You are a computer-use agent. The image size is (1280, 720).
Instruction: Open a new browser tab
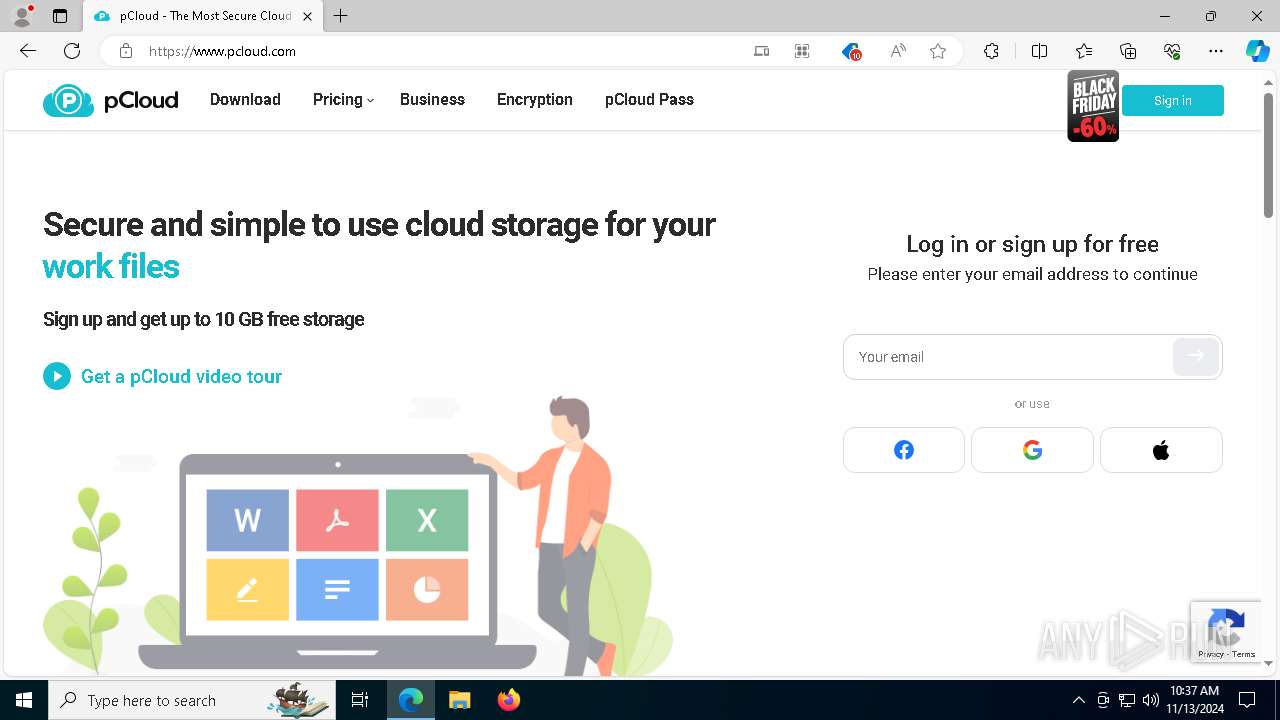click(x=341, y=16)
